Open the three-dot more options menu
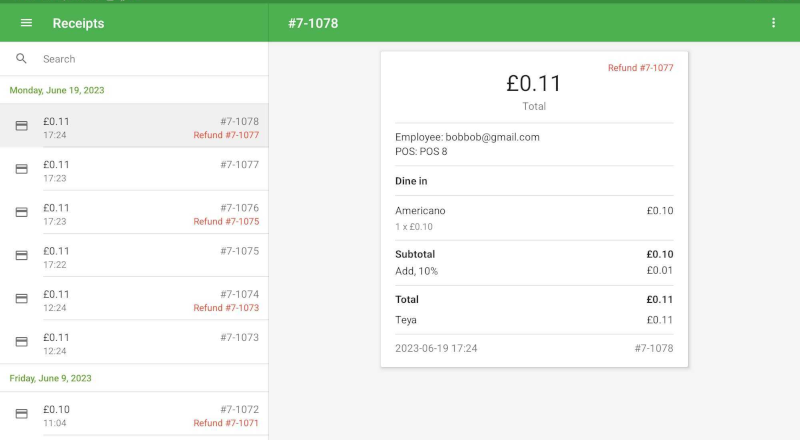The width and height of the screenshot is (800, 440). (x=773, y=23)
